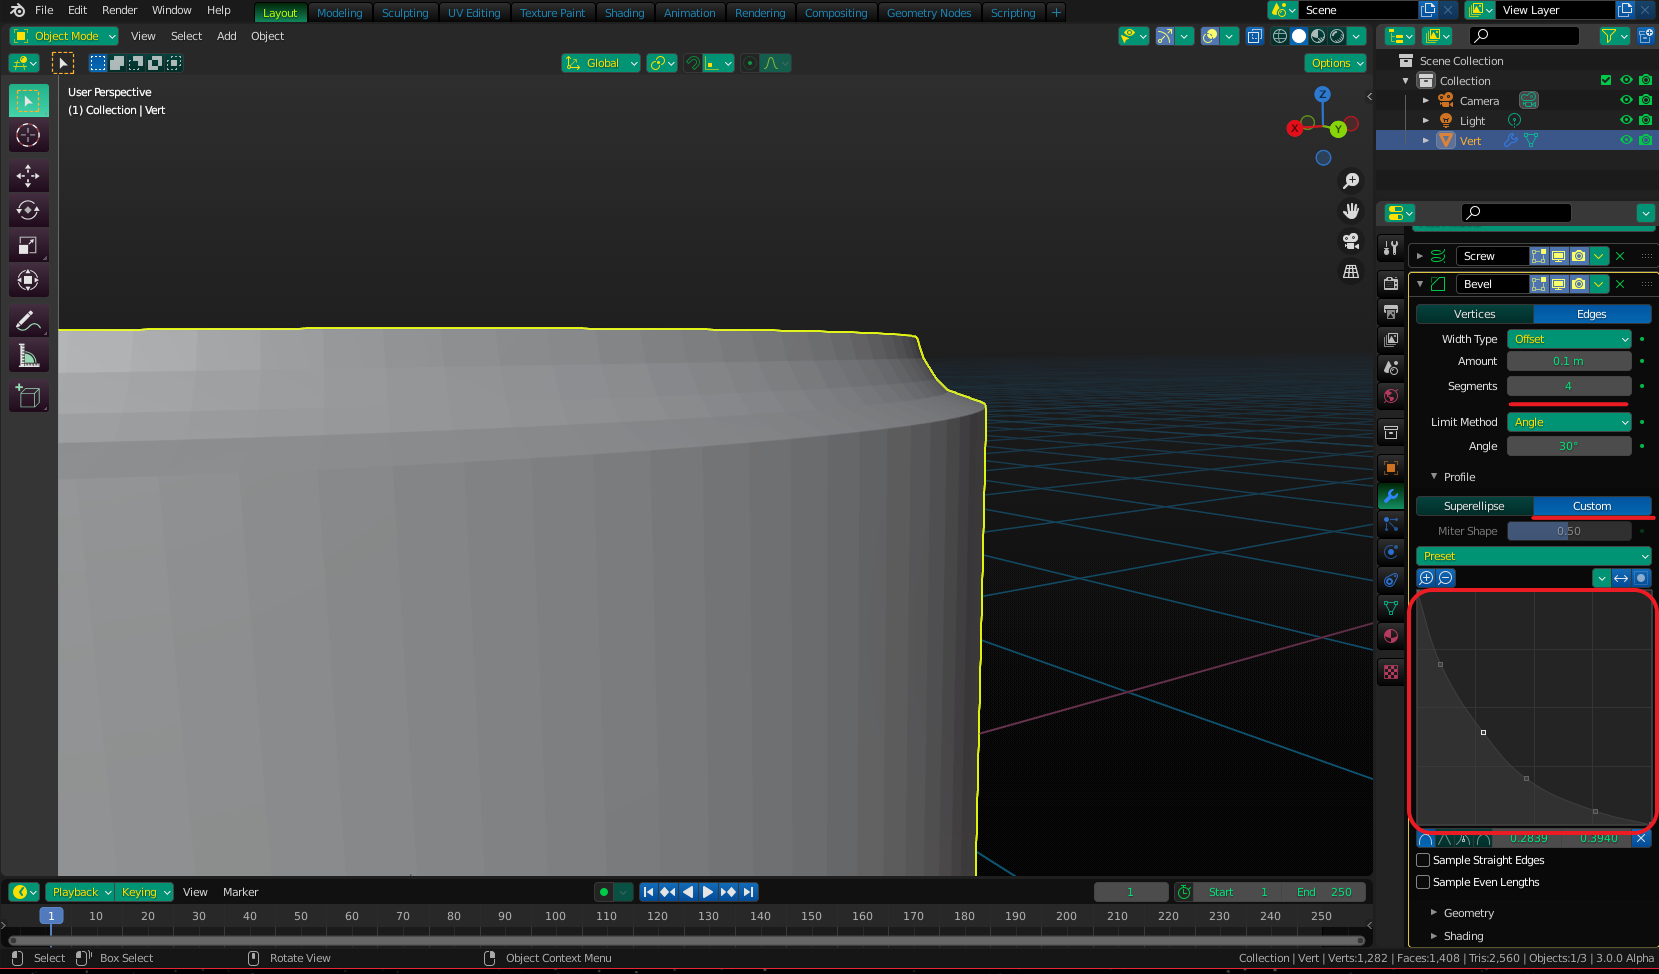Select the Transform tool
1659x974 pixels.
coord(28,281)
